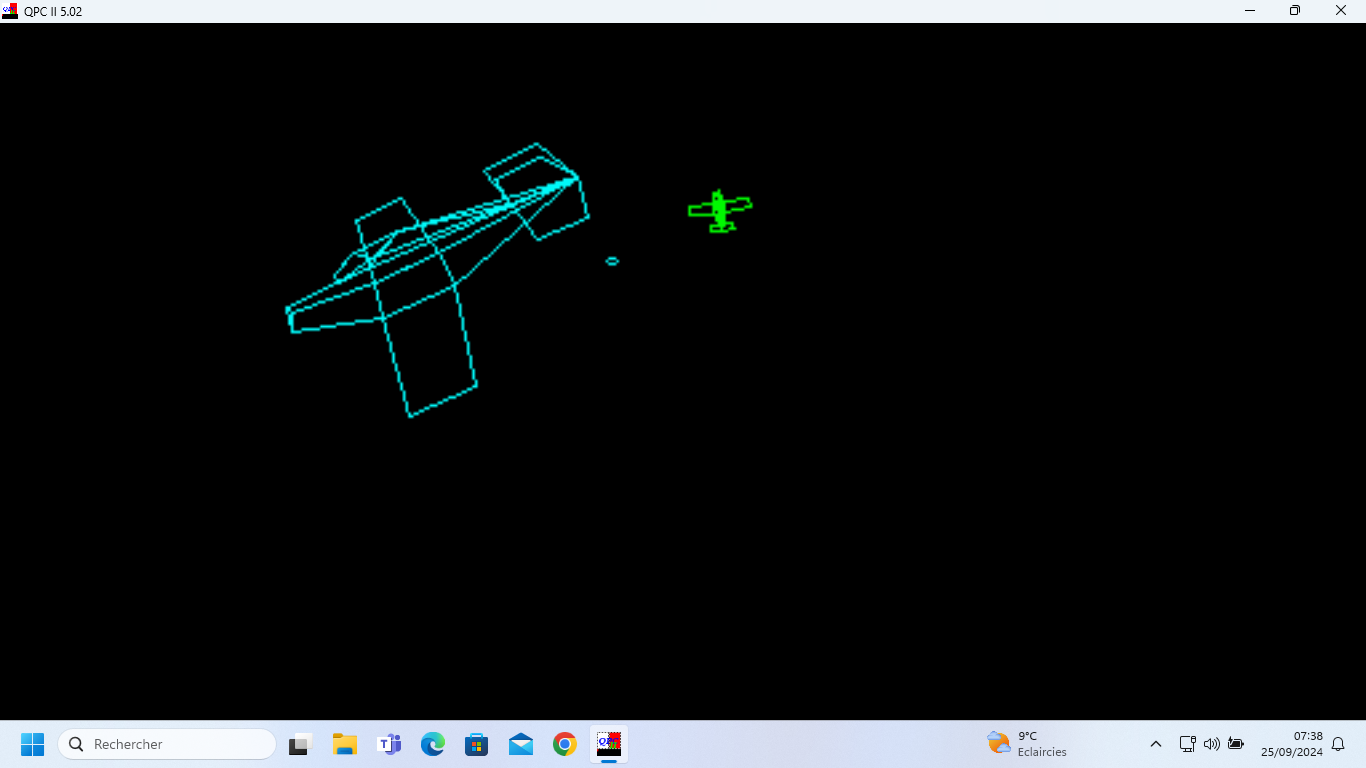Restore down the QPC II window

point(1295,11)
